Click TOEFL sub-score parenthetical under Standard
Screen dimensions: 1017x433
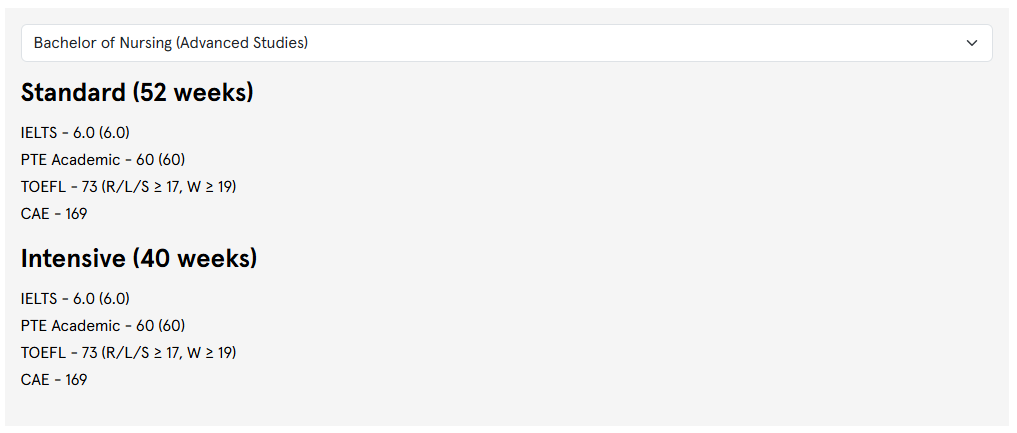[169, 187]
